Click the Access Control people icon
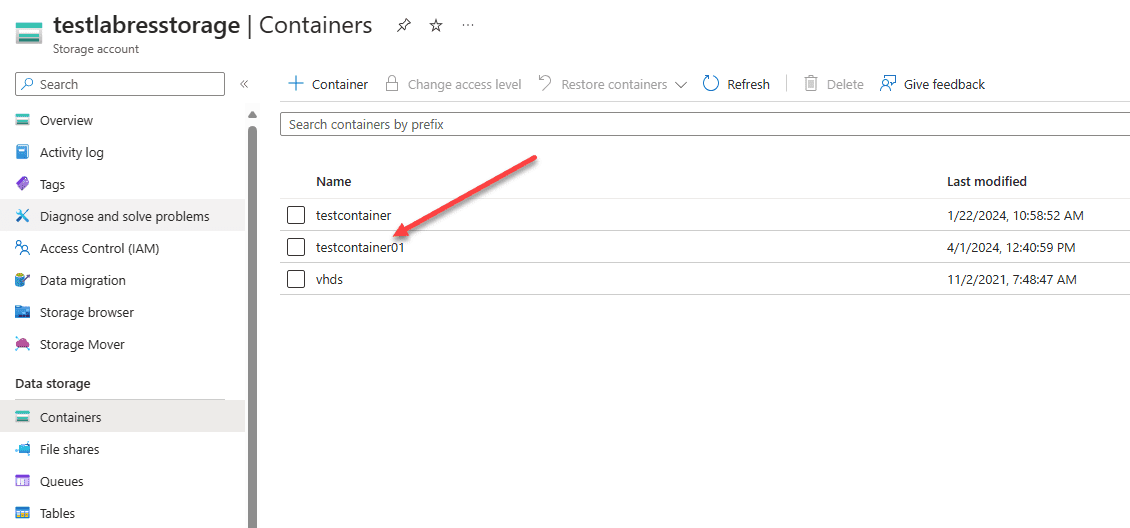The image size is (1130, 528). pyautogui.click(x=22, y=249)
